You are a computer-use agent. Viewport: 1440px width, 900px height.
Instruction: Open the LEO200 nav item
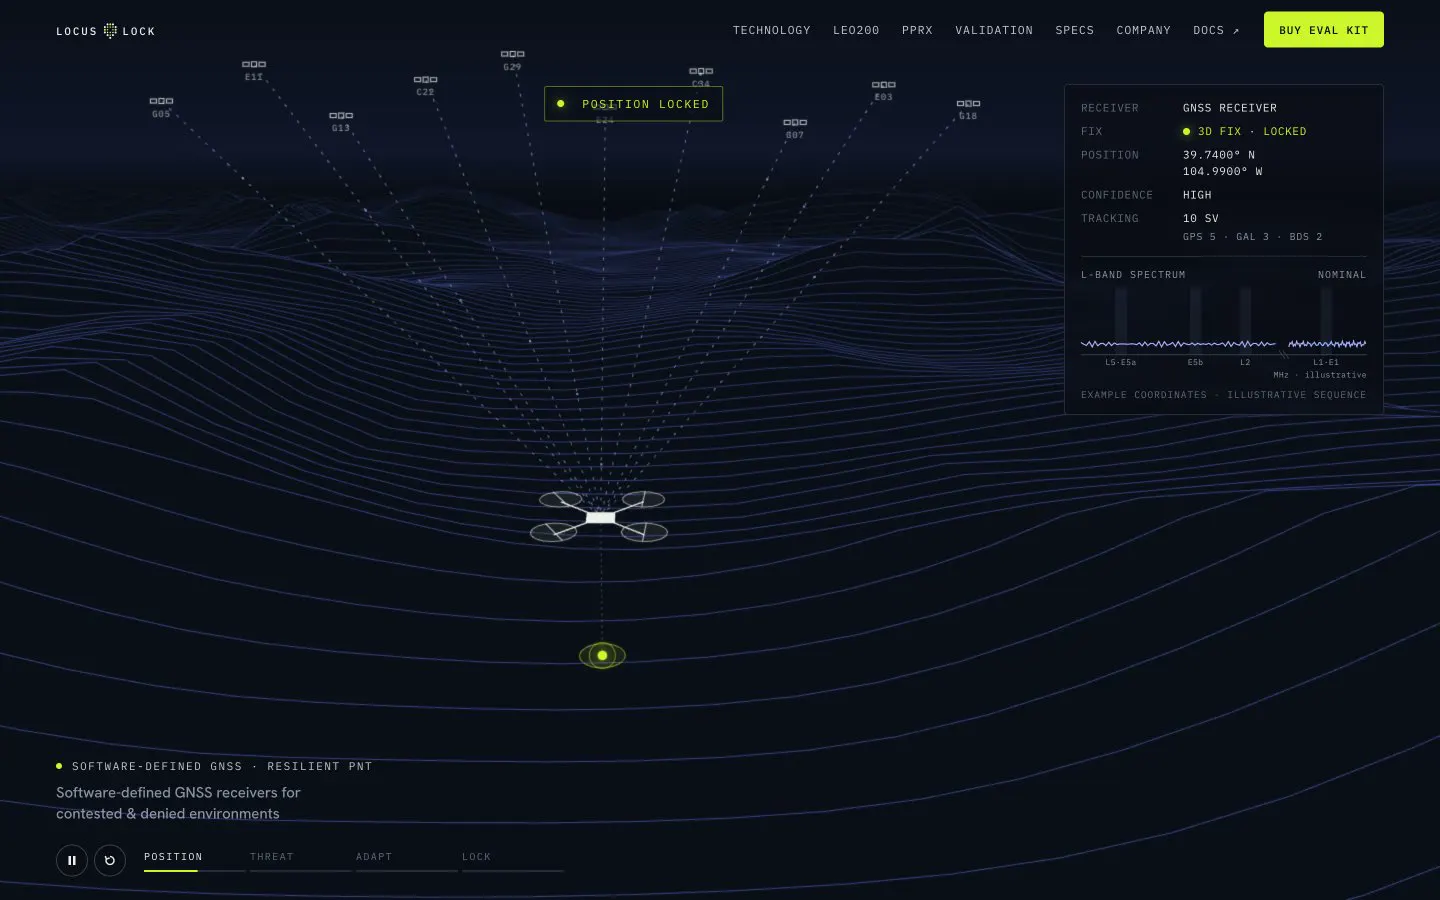pos(856,30)
